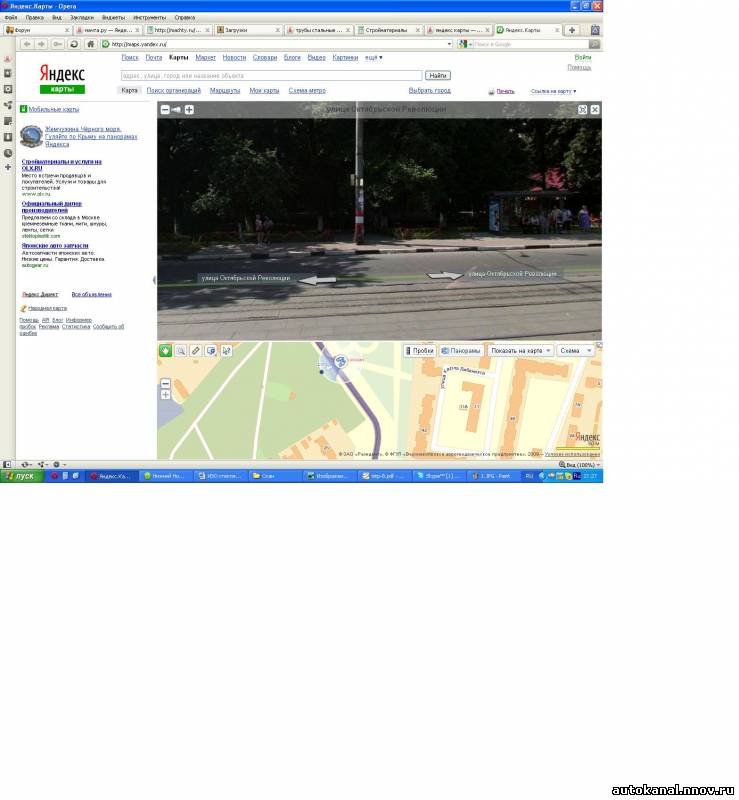This screenshot has width=739, height=800.
Task: Open the Схема метро link
Action: 307,90
